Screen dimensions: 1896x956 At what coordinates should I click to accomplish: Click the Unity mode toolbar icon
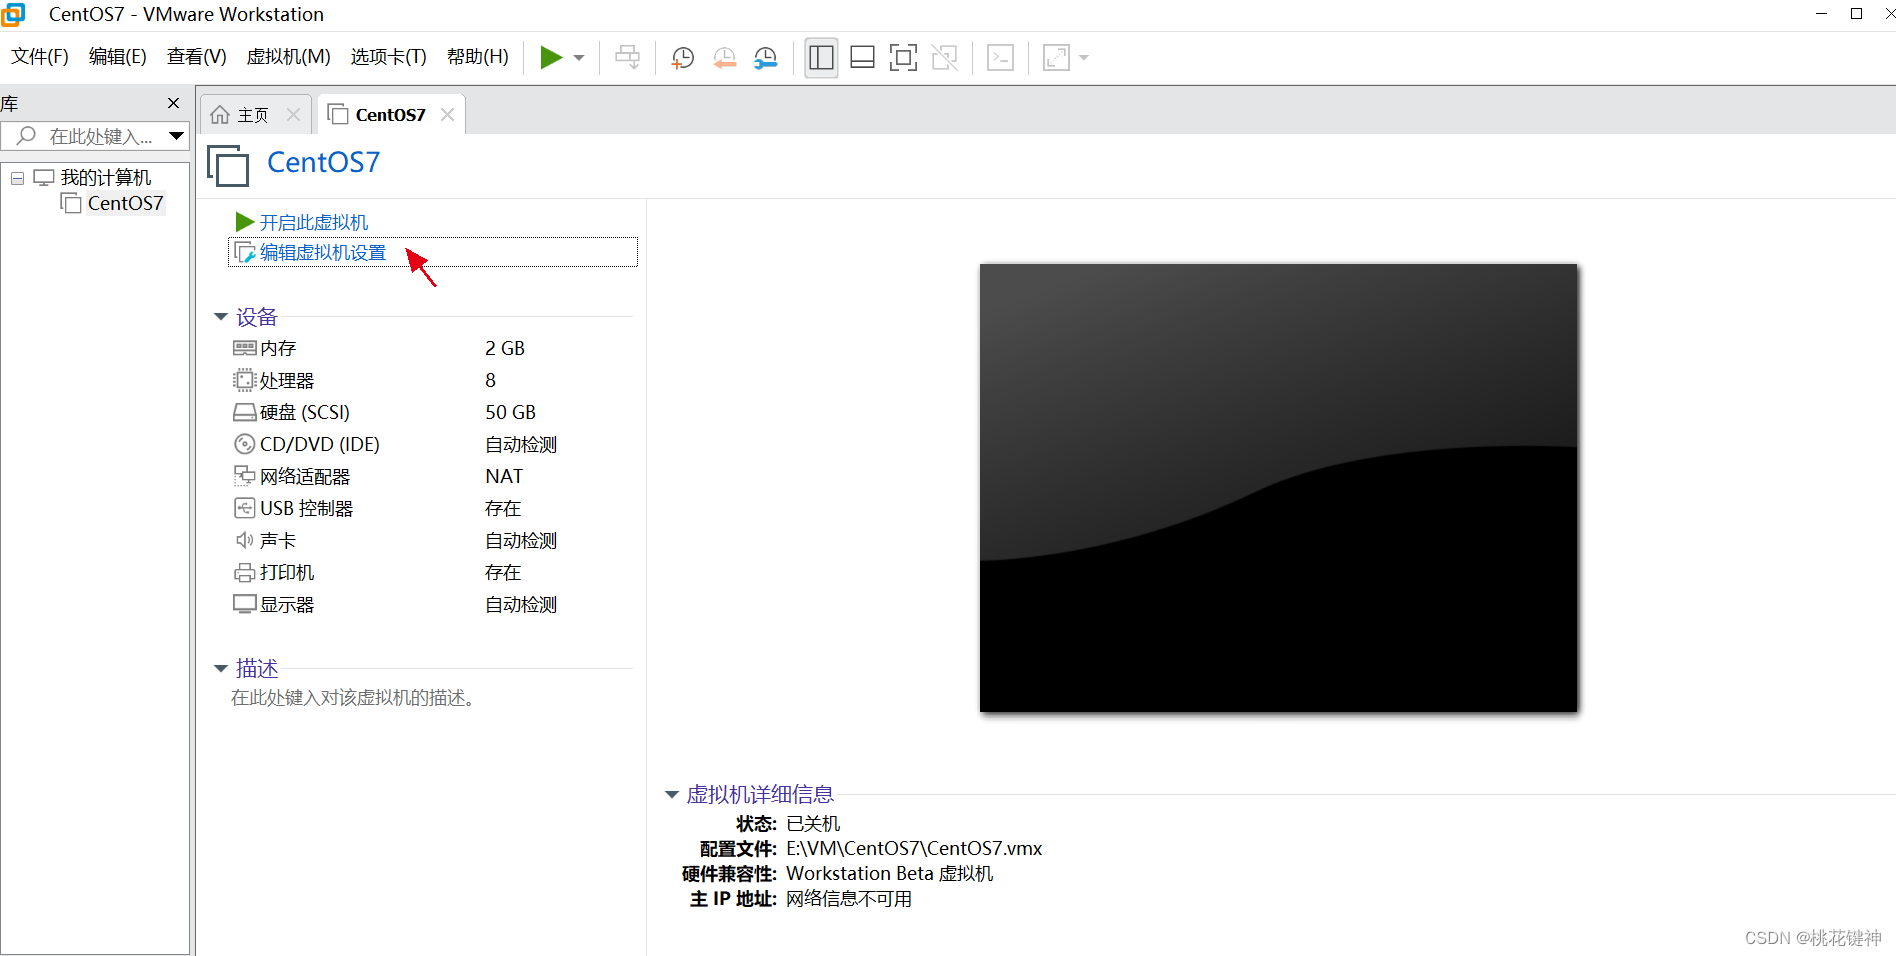(944, 57)
